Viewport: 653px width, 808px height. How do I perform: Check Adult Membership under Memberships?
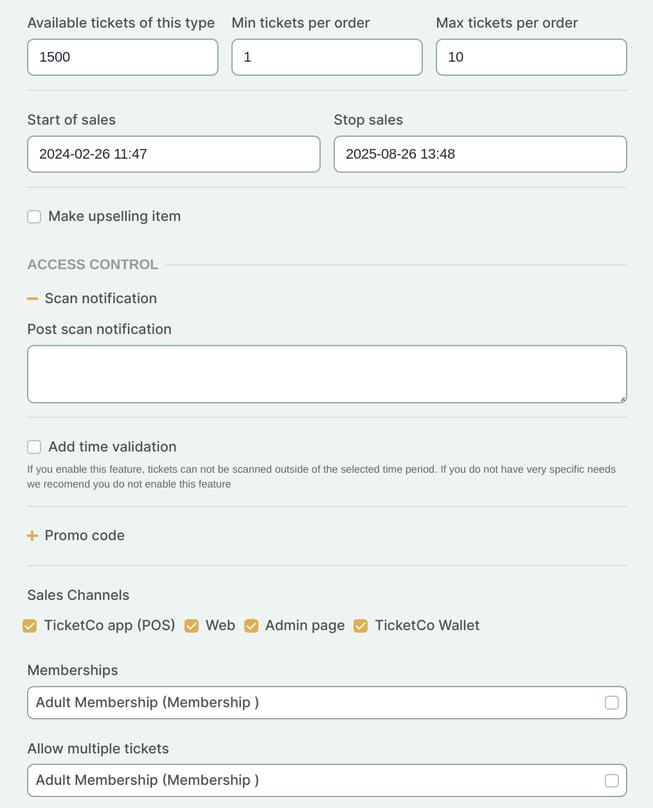[612, 703]
